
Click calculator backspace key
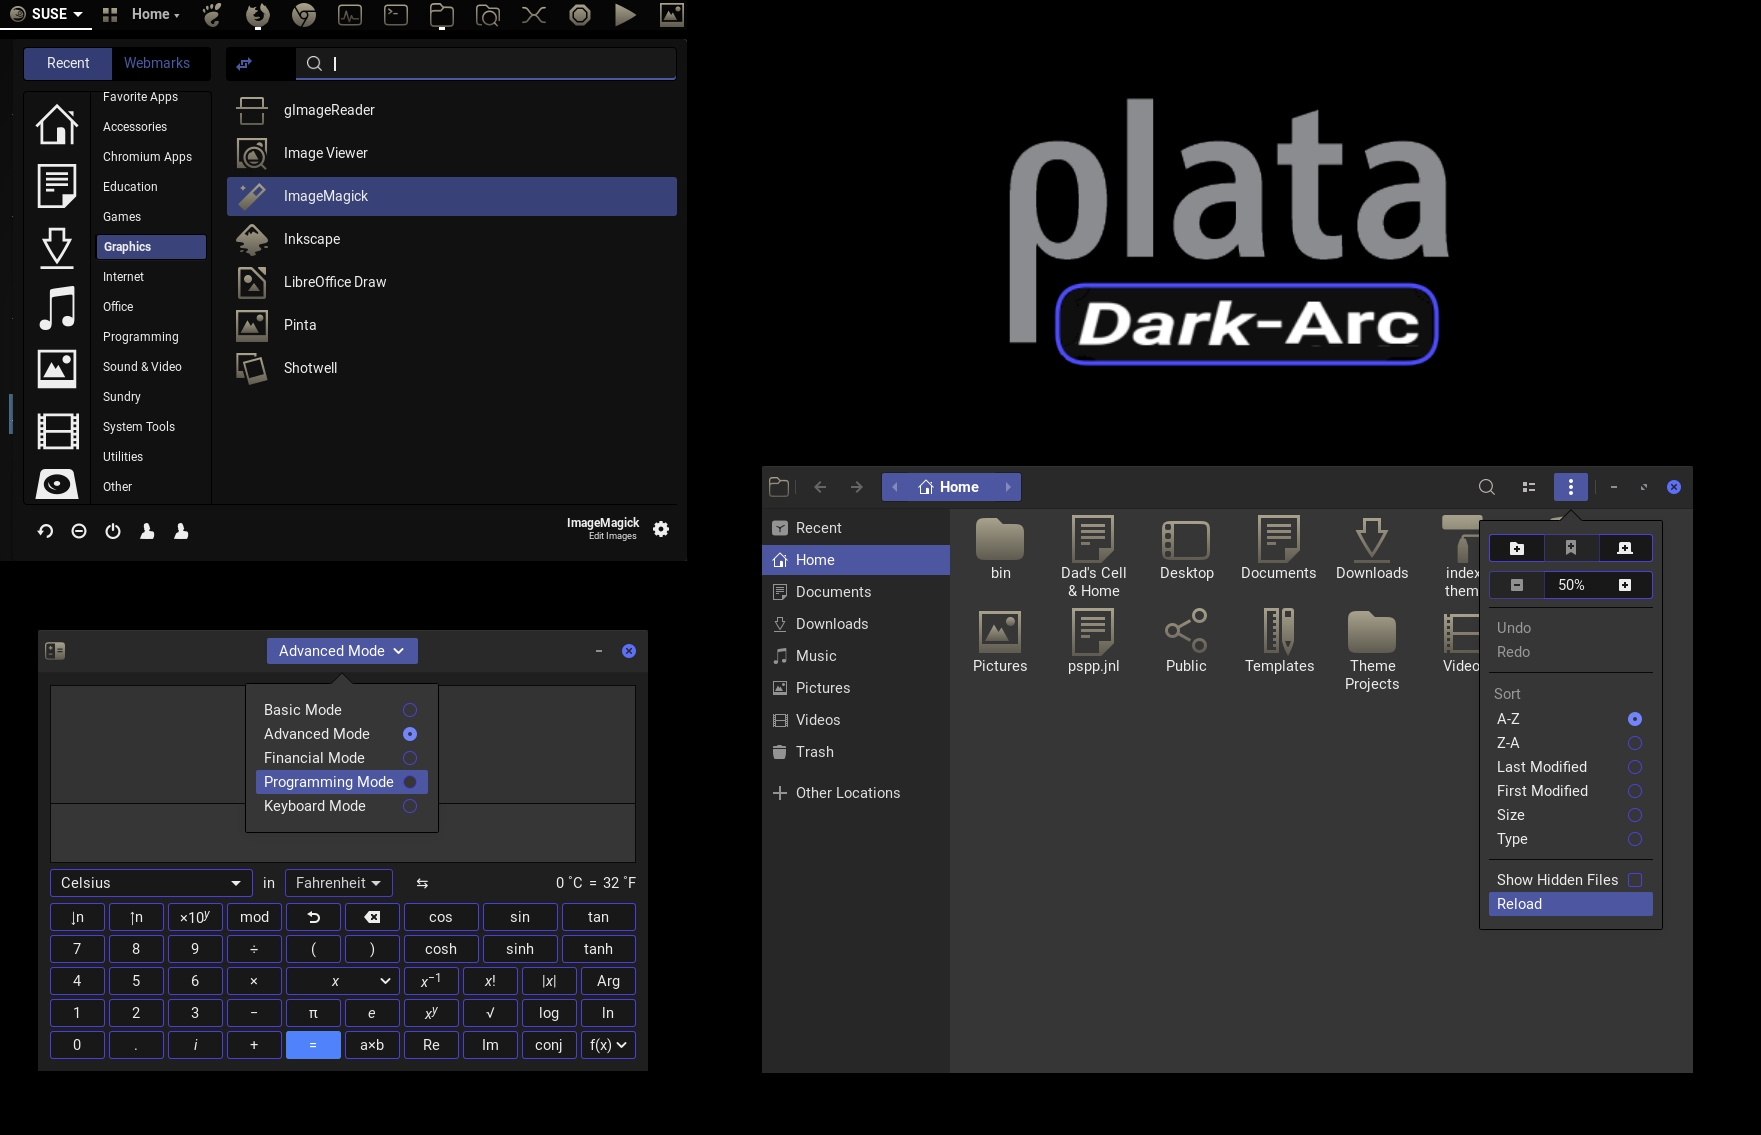(372, 917)
